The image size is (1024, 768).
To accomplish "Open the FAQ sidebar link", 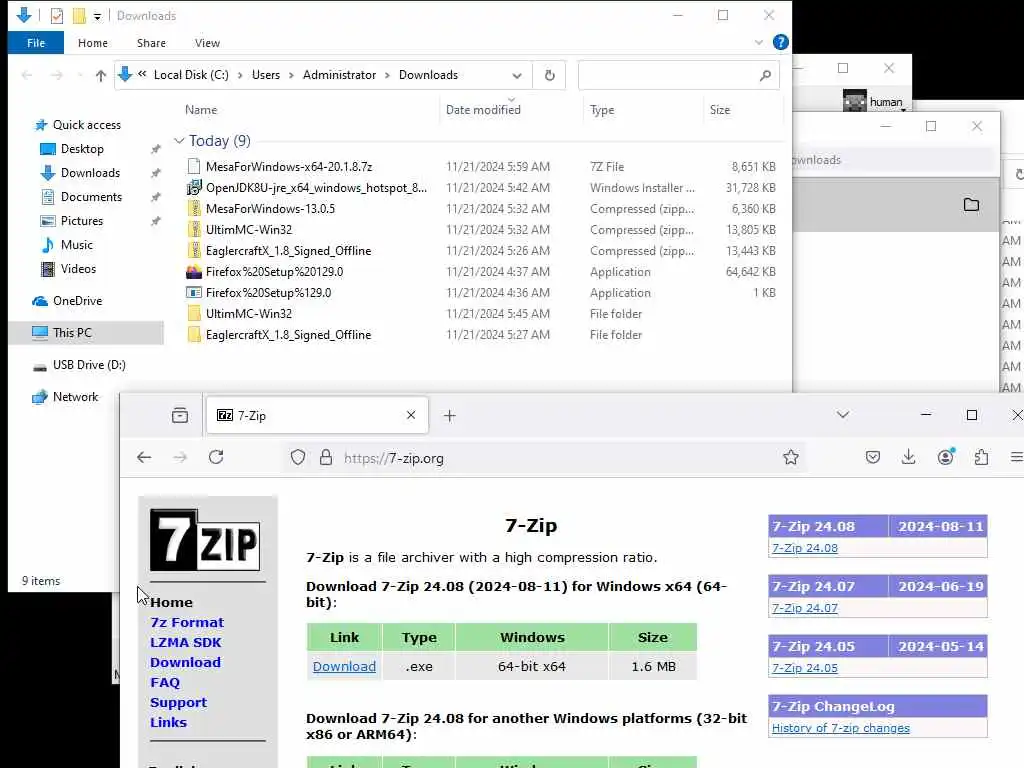I will (x=165, y=682).
